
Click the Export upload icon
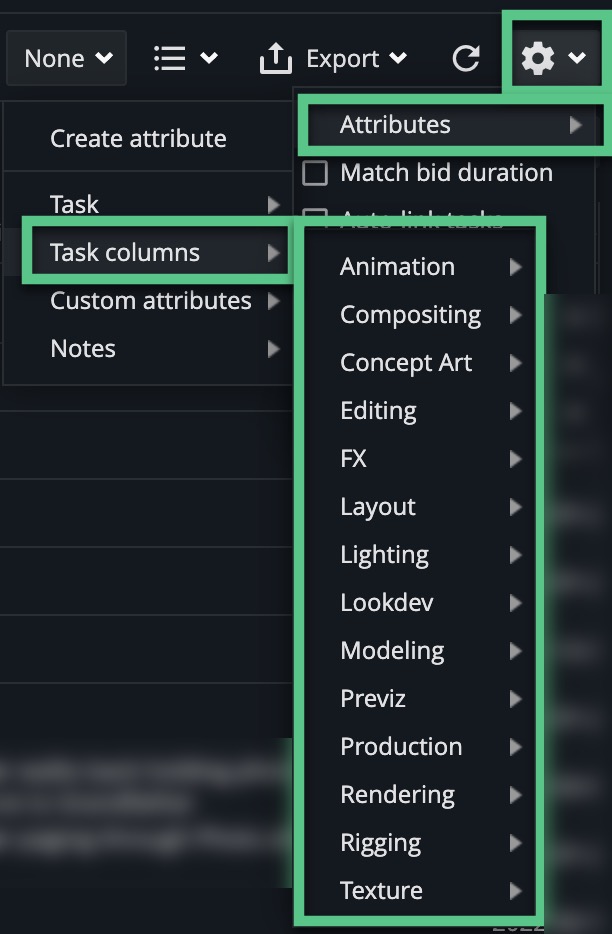(x=275, y=58)
